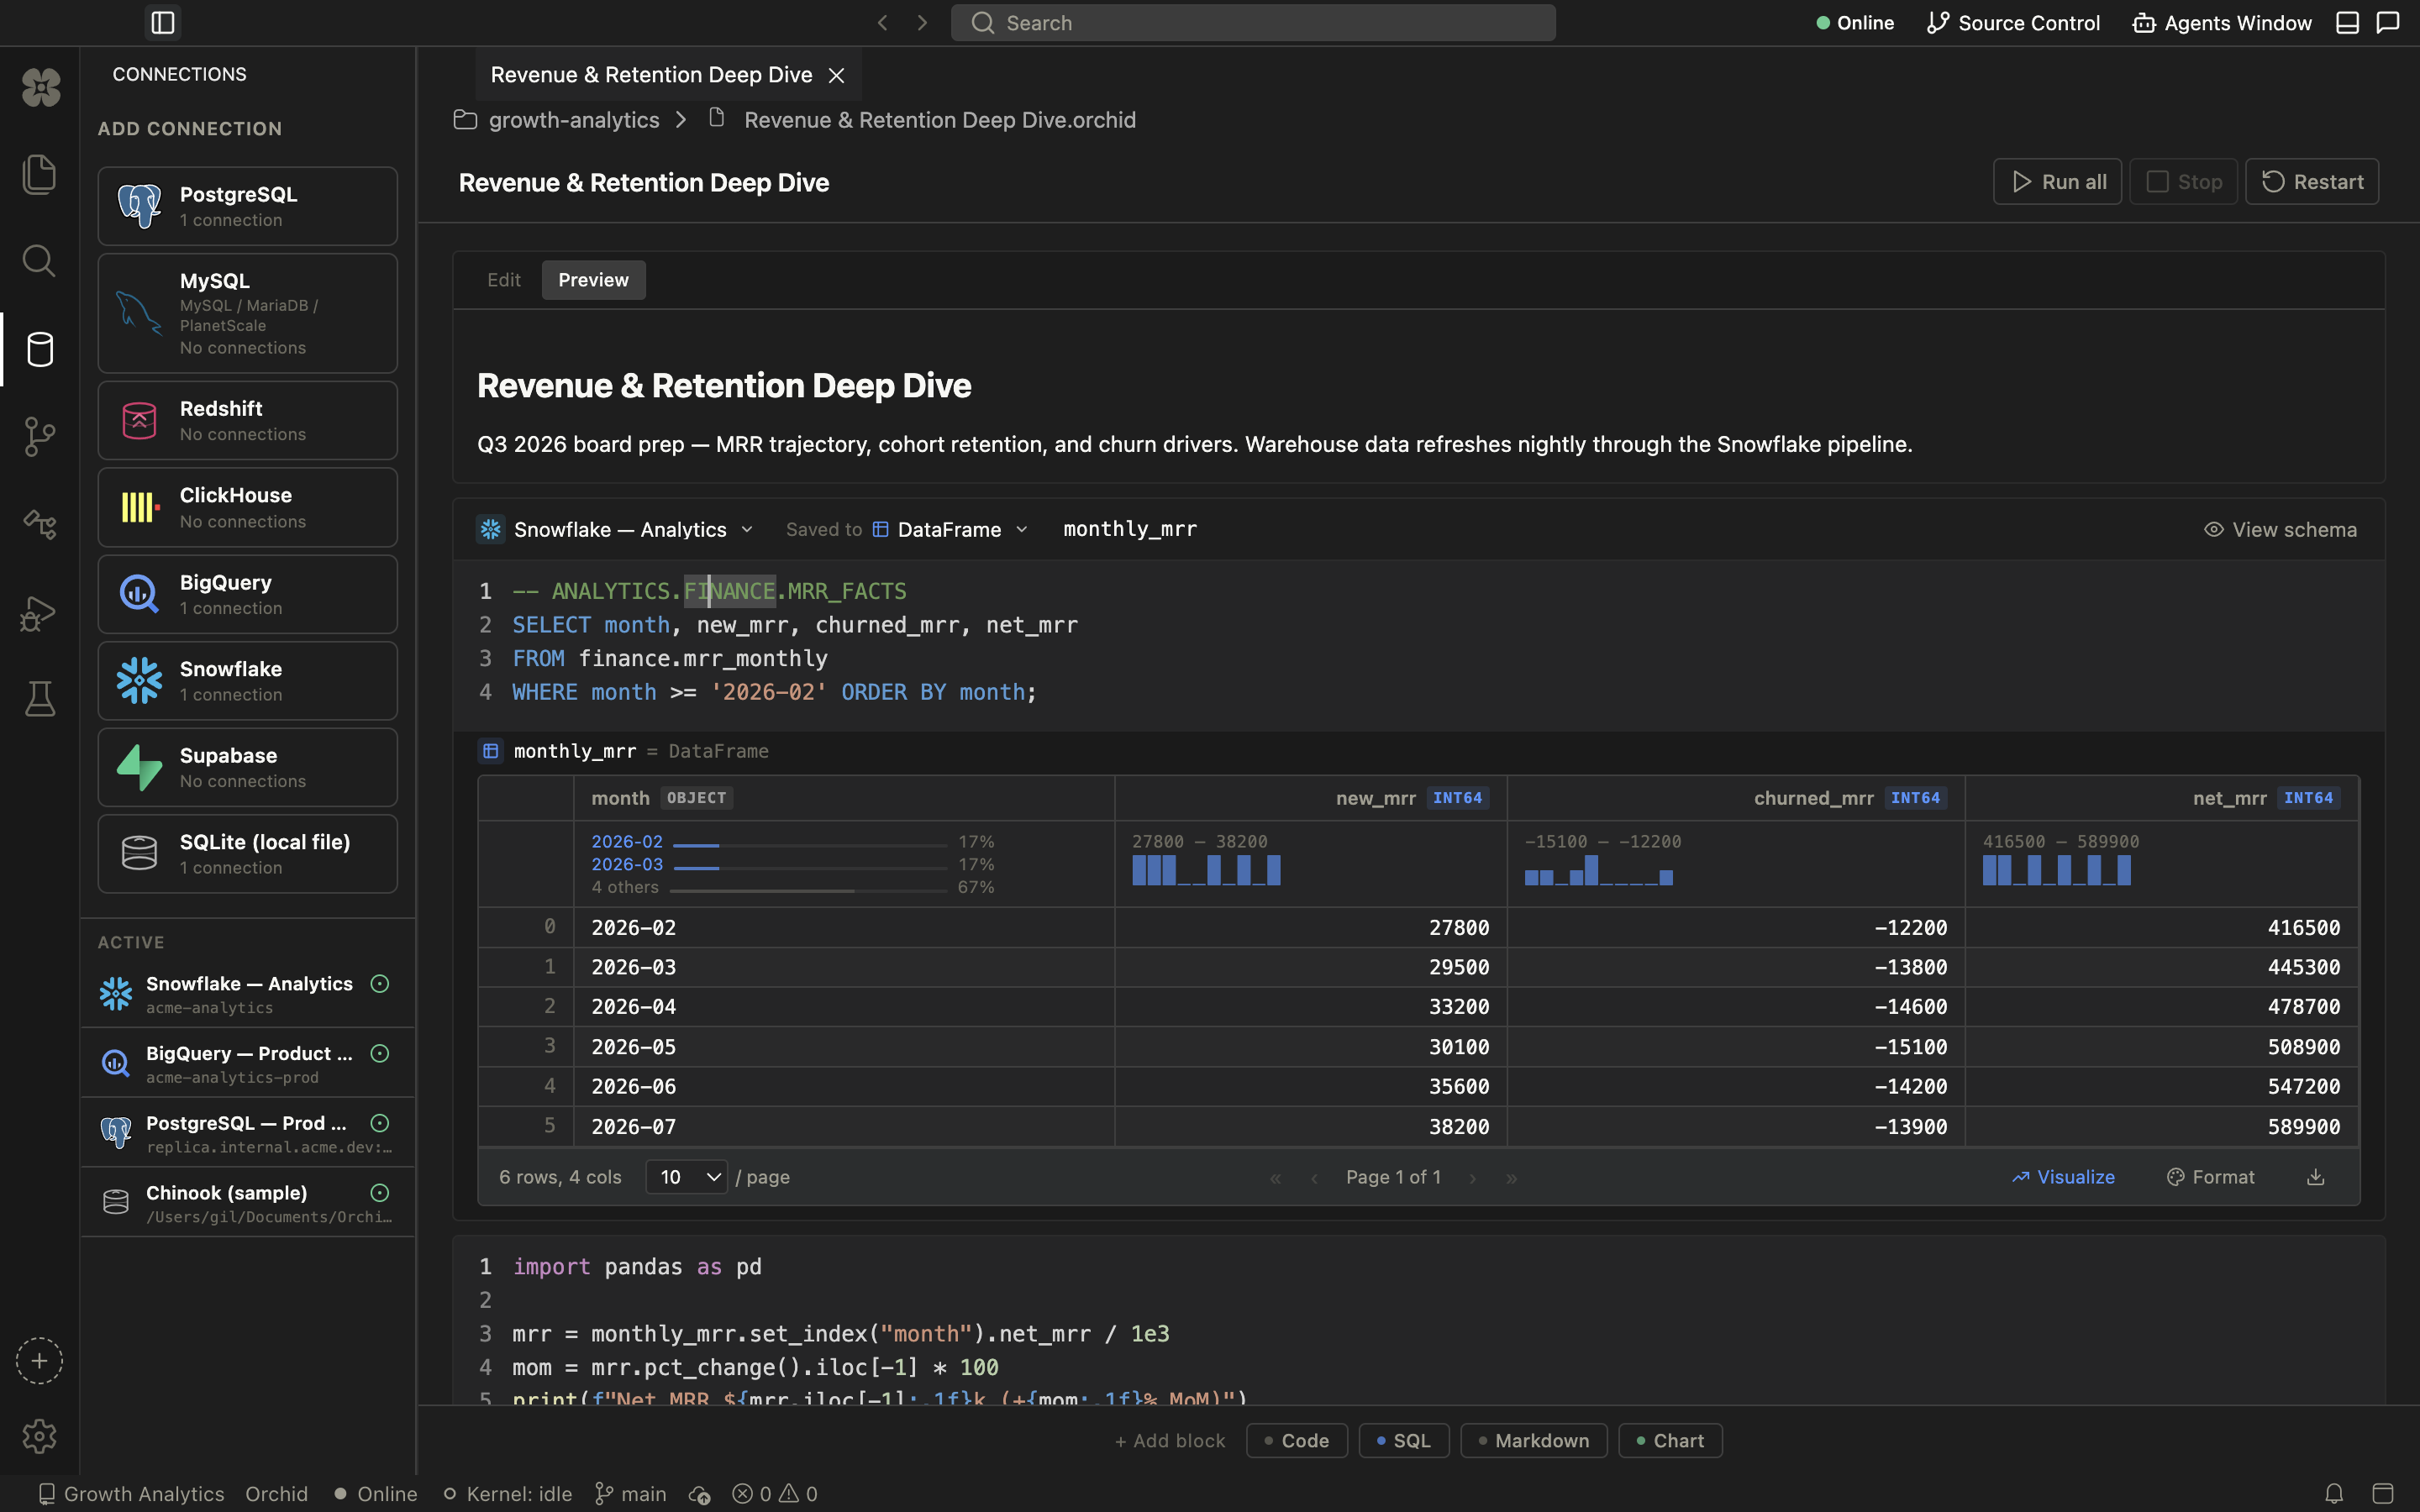Click net_mrr histogram distribution
This screenshot has width=2420, height=1512.
point(2057,870)
